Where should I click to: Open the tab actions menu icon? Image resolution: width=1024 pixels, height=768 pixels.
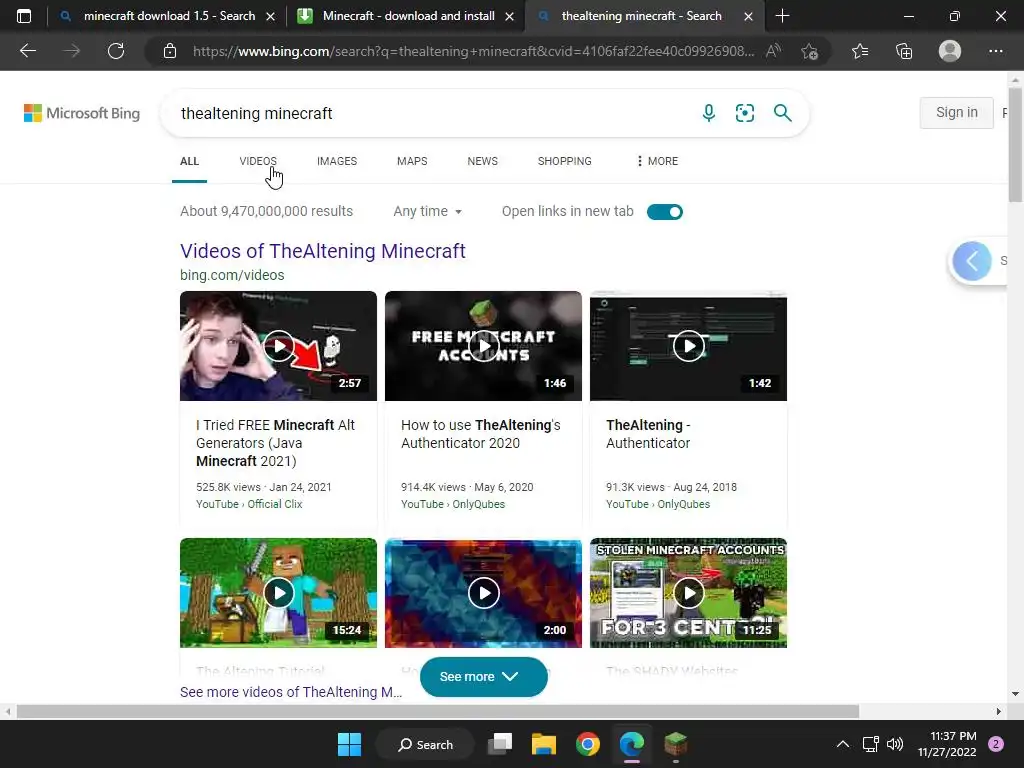[x=24, y=16]
